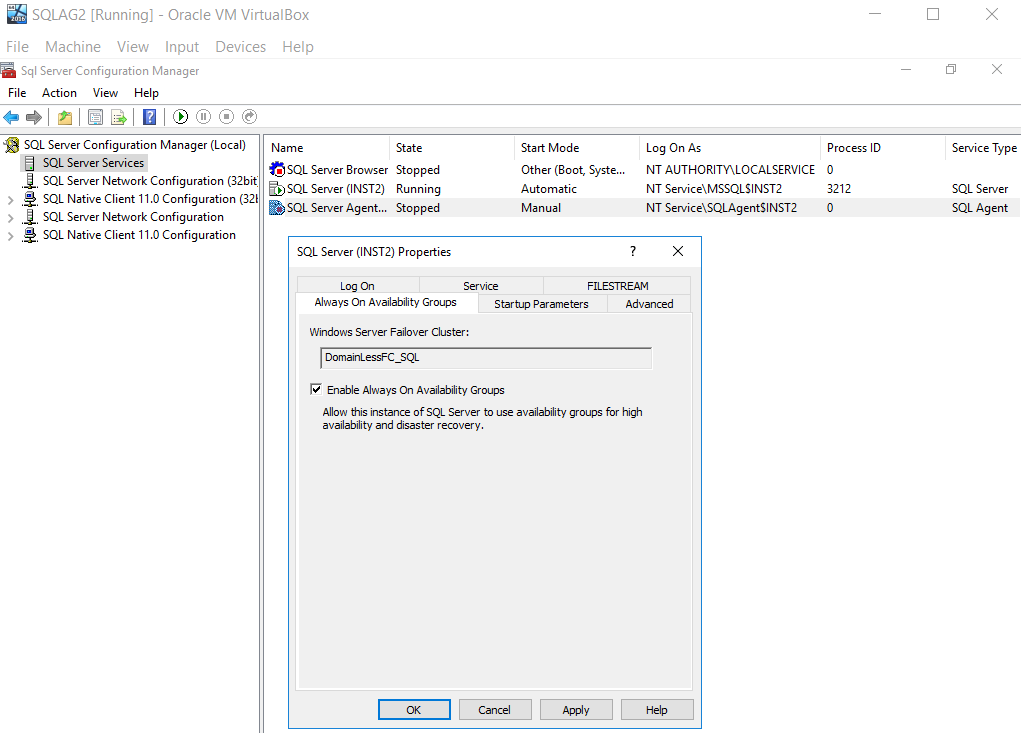Select the SQL Server Browser service row
This screenshot has height=733, width=1021.
337,170
